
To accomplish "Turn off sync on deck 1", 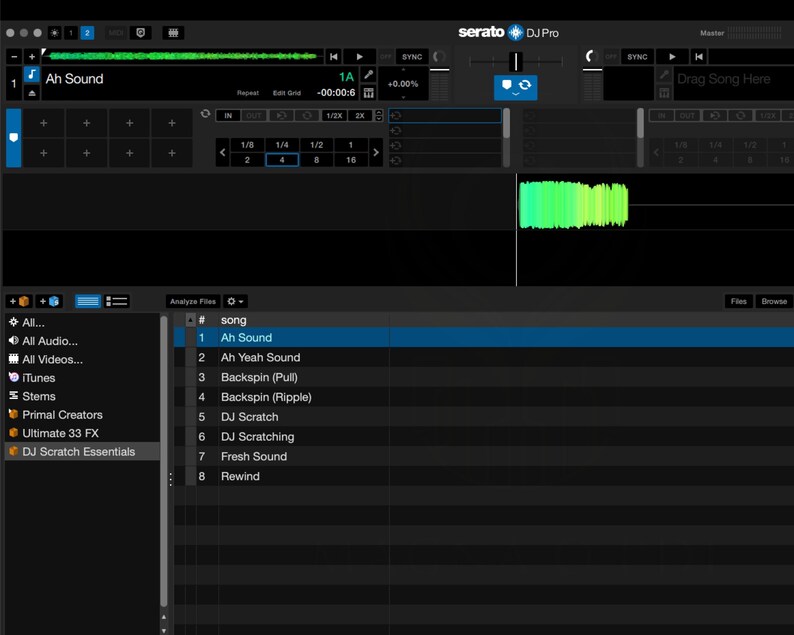I will (386, 57).
